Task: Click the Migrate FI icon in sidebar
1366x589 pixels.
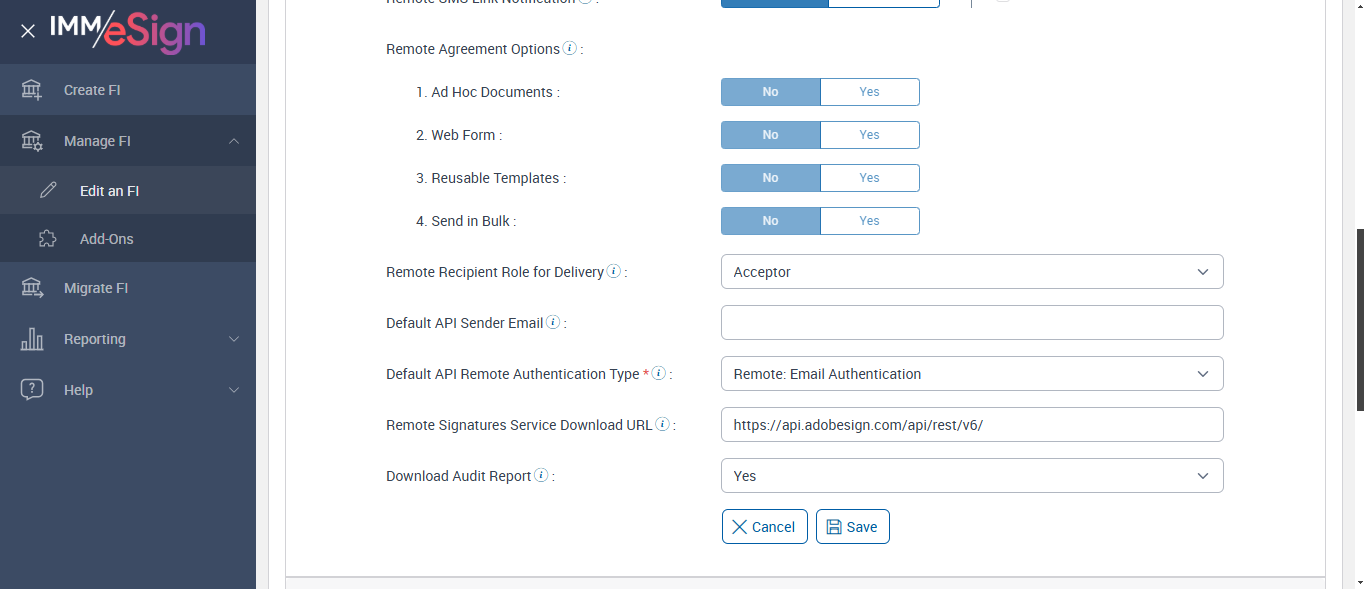Action: (32, 288)
